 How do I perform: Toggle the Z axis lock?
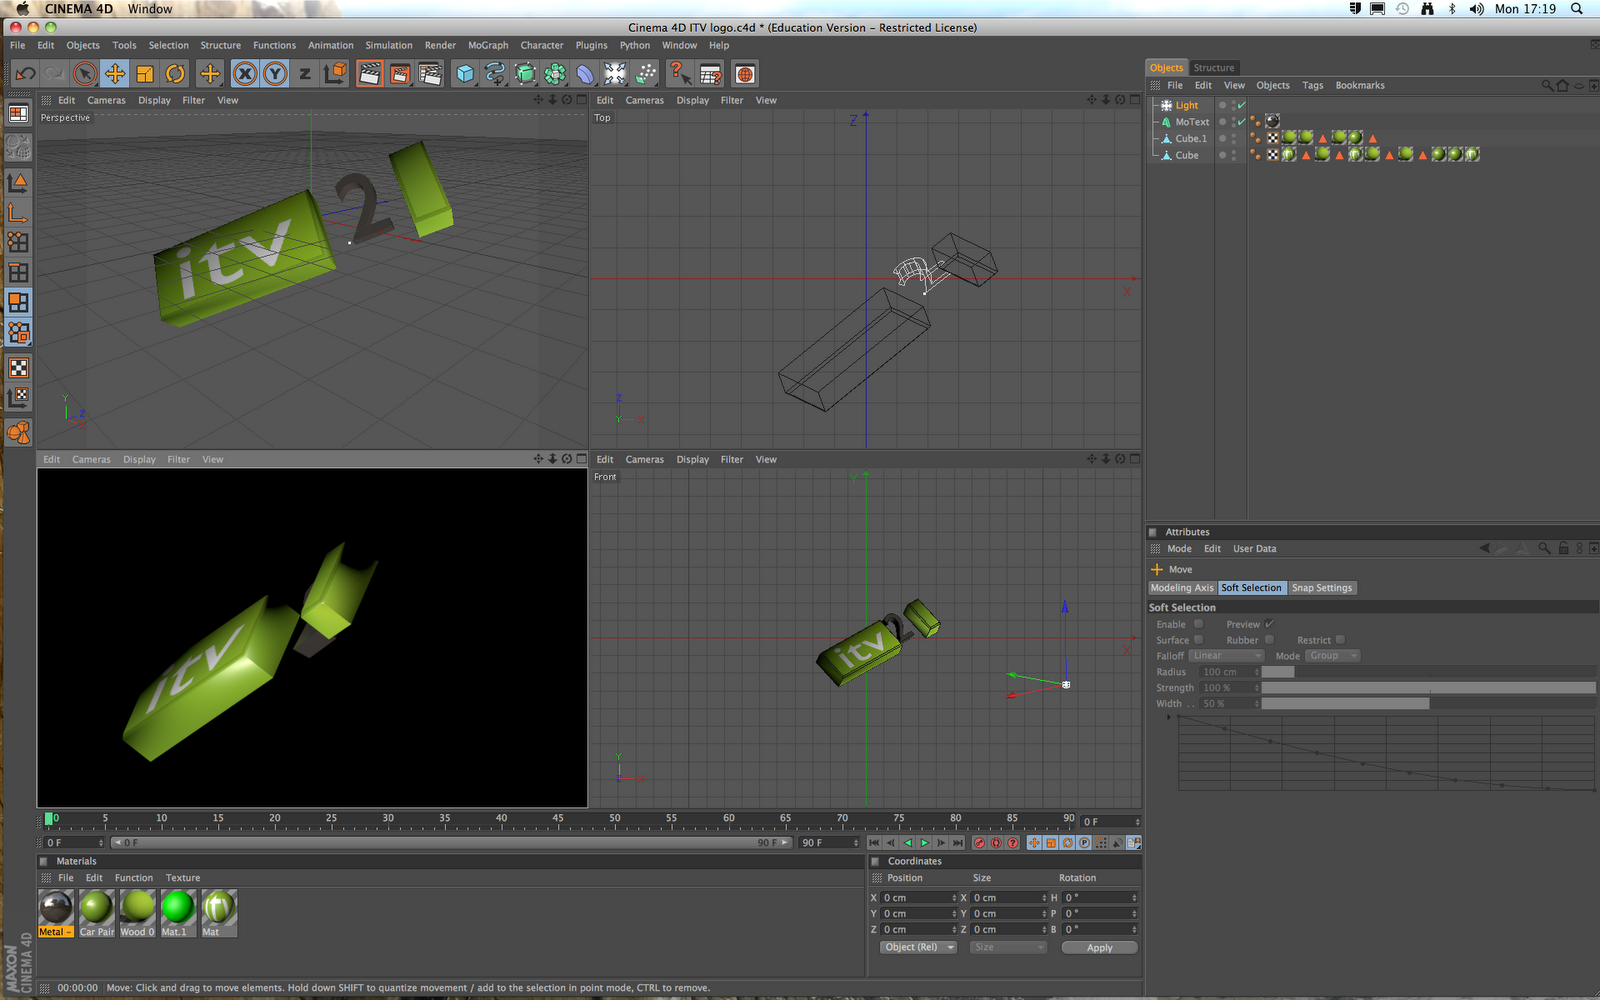(305, 74)
